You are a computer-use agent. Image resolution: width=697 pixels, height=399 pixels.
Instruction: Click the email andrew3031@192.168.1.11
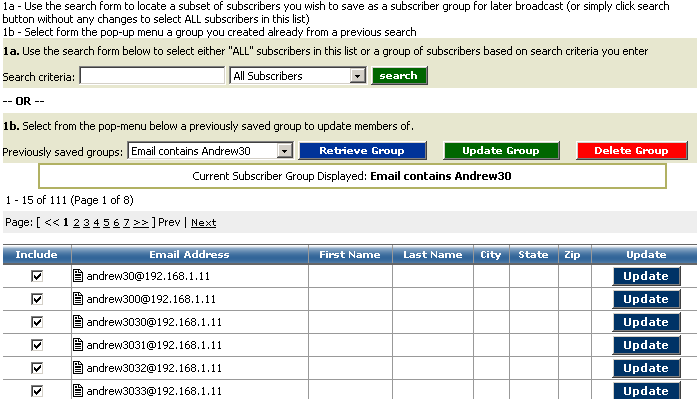[154, 345]
